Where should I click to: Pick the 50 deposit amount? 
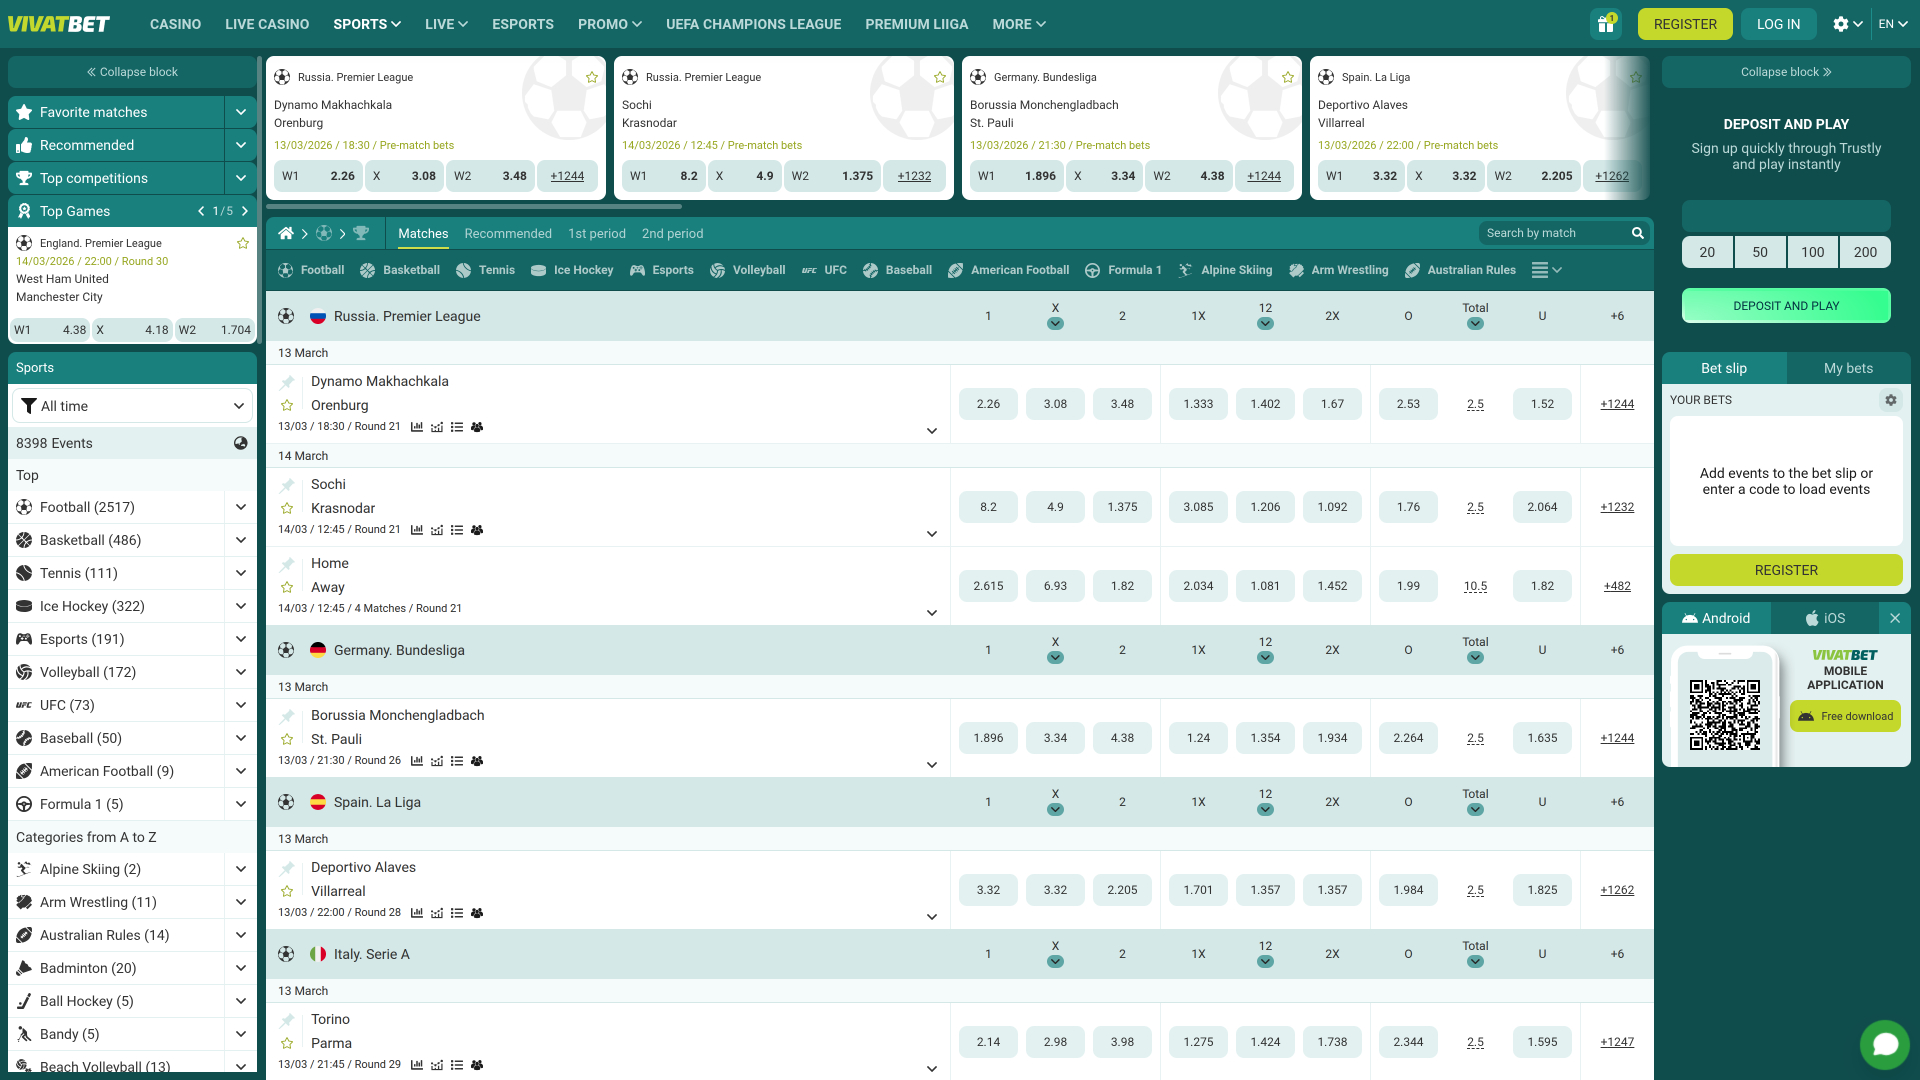coord(1760,252)
